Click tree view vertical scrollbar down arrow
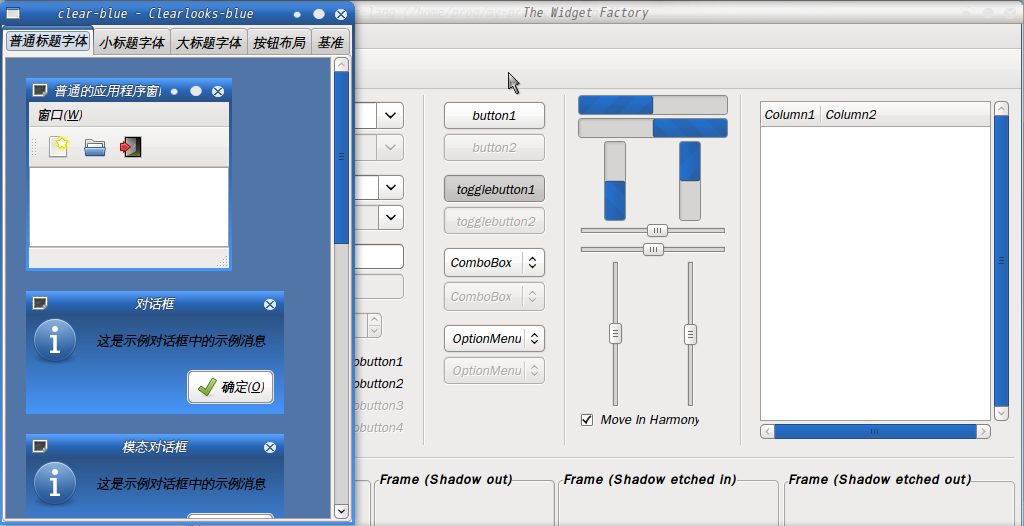 pyautogui.click(x=1001, y=414)
